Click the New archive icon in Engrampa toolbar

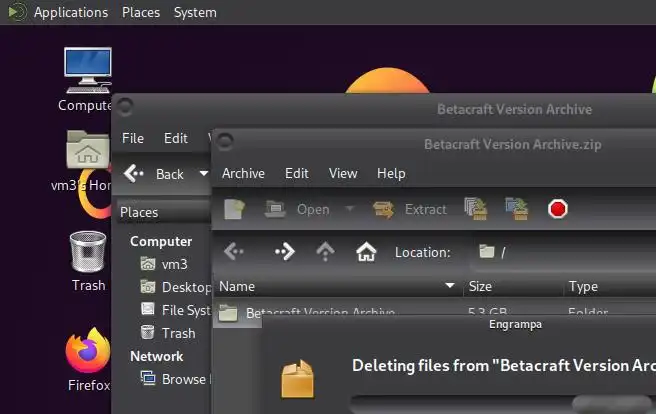tap(234, 209)
